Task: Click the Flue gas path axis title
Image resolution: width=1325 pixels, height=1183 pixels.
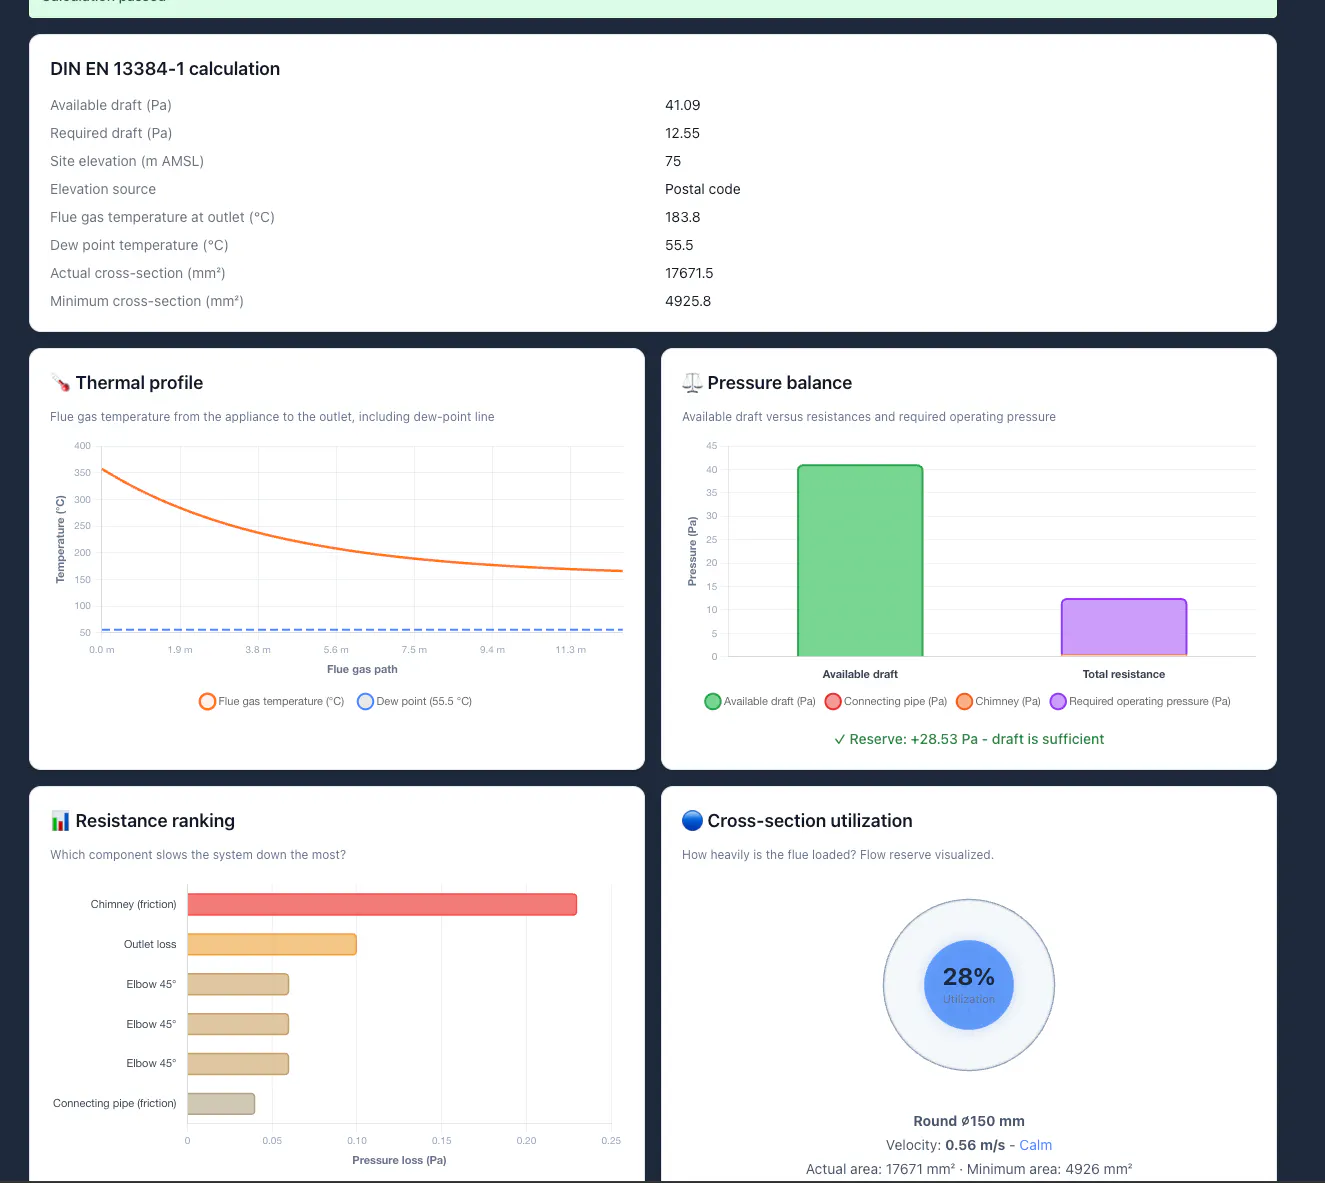Action: click(x=362, y=669)
